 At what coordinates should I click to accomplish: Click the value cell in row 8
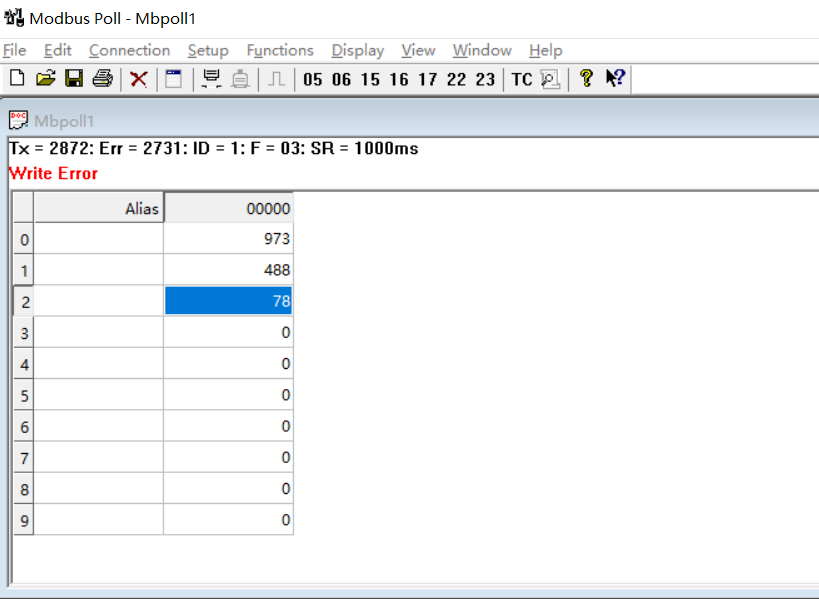(229, 489)
